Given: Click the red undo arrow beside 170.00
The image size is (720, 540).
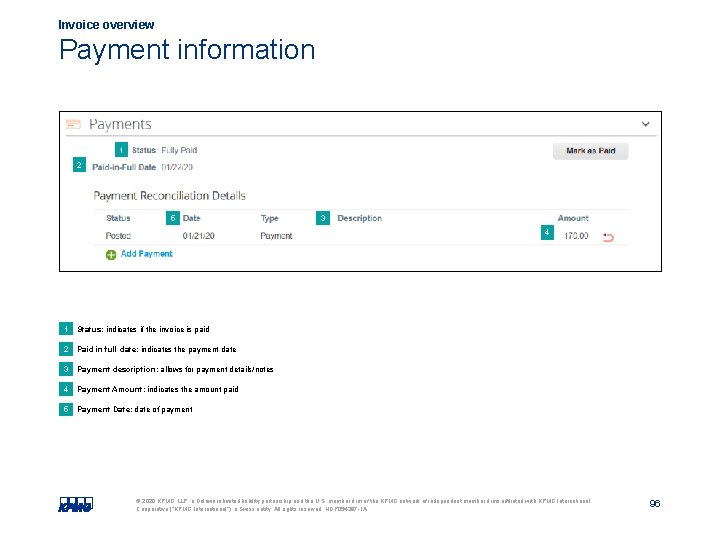Looking at the screenshot, I should click(x=608, y=237).
